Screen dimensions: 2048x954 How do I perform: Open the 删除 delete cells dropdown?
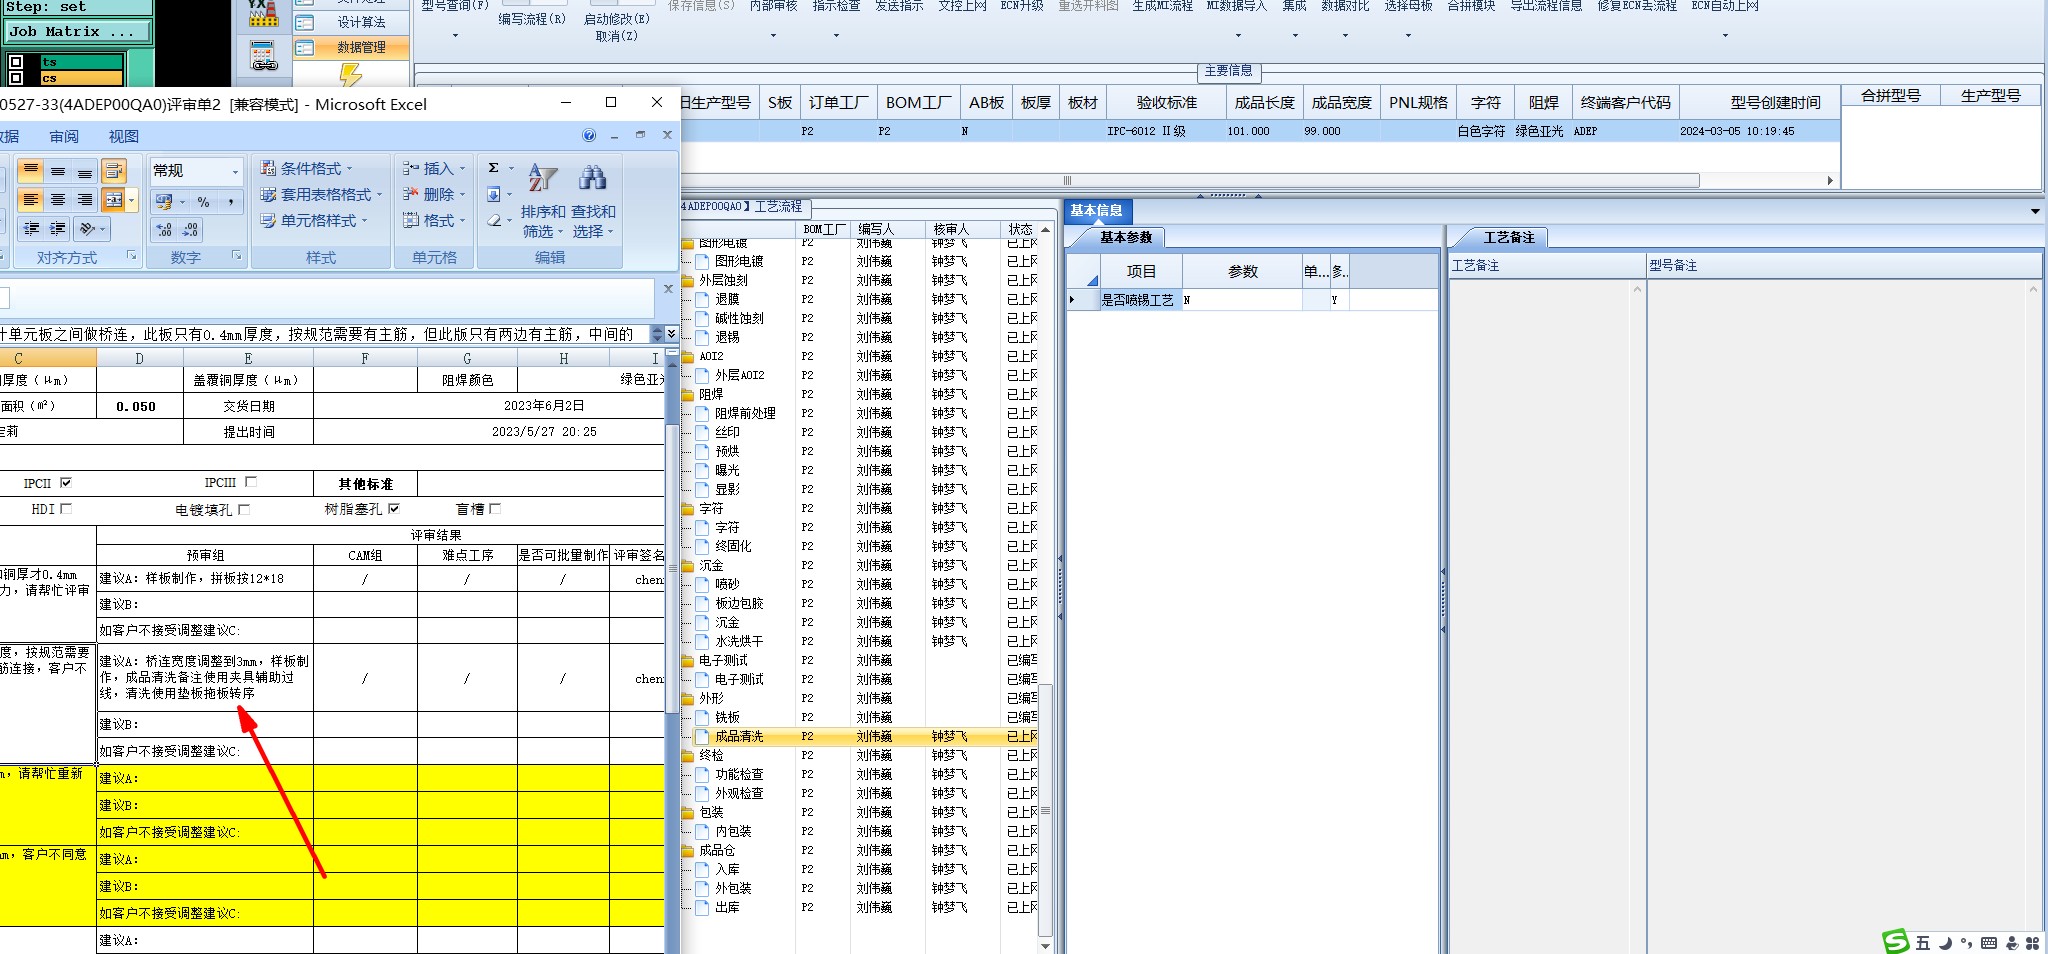(x=434, y=194)
